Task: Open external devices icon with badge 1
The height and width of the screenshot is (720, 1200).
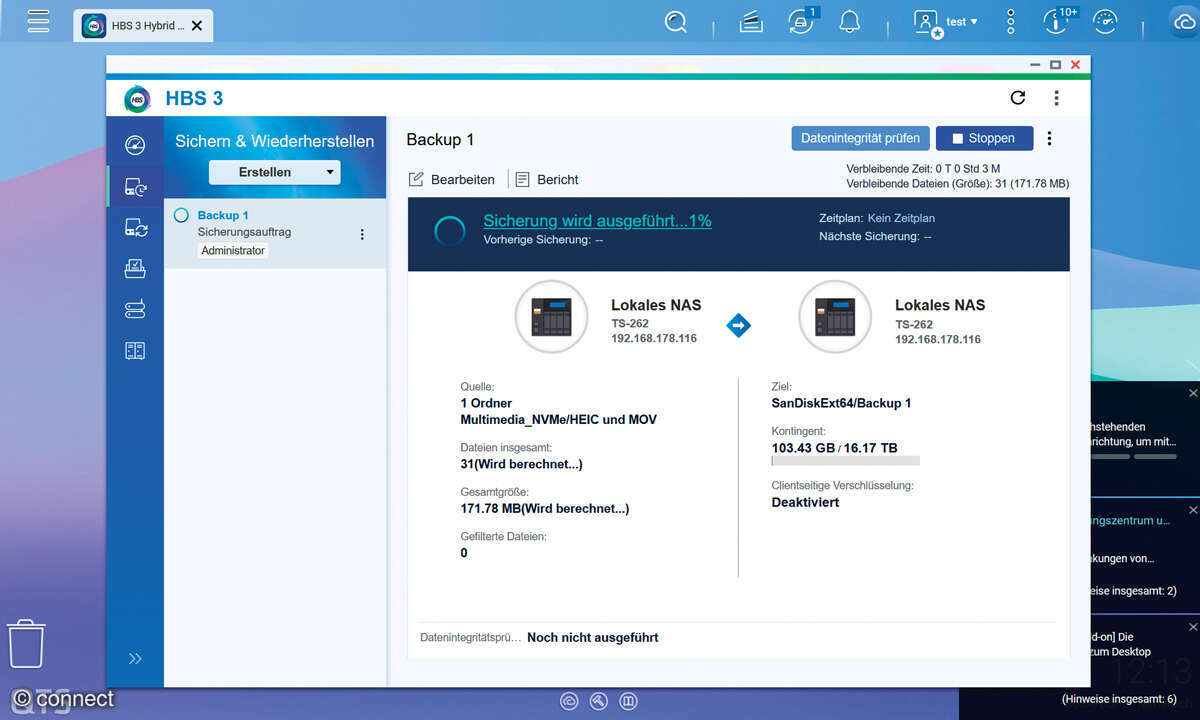Action: tap(803, 21)
